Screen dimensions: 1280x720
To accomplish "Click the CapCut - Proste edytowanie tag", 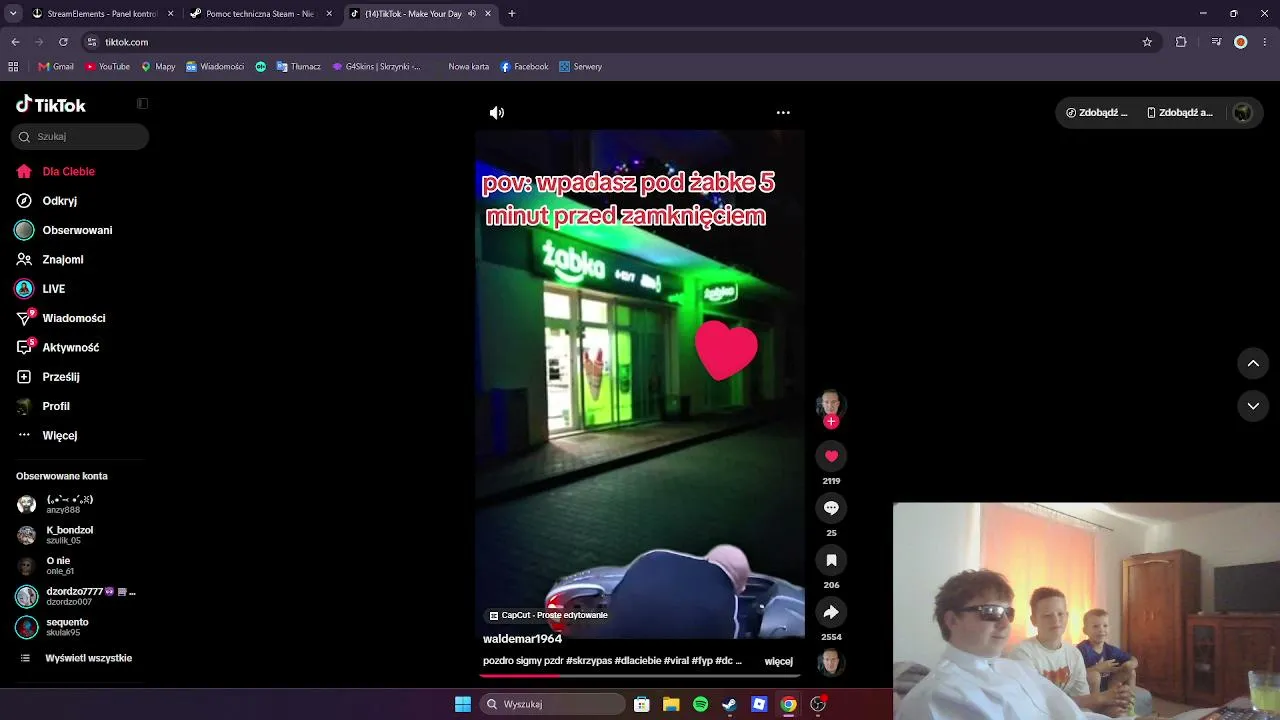I will click(548, 616).
